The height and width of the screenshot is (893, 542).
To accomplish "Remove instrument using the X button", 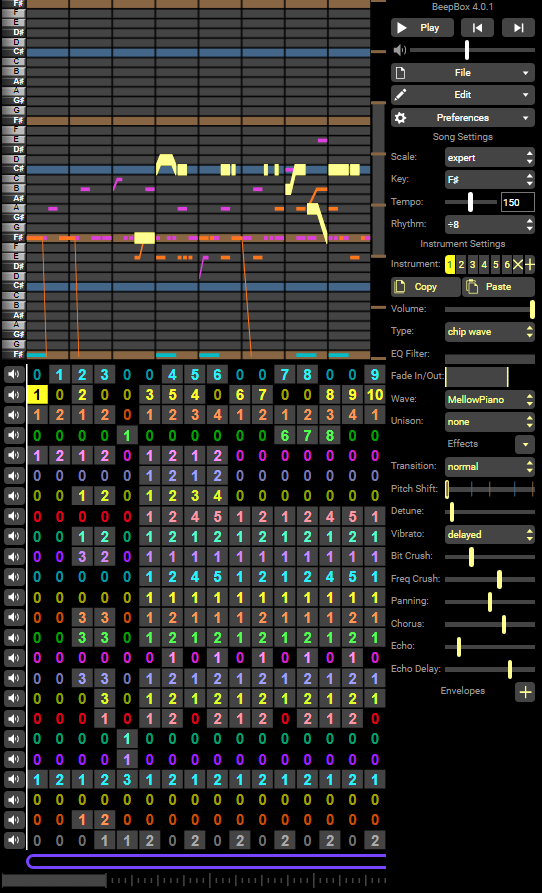I will (518, 264).
